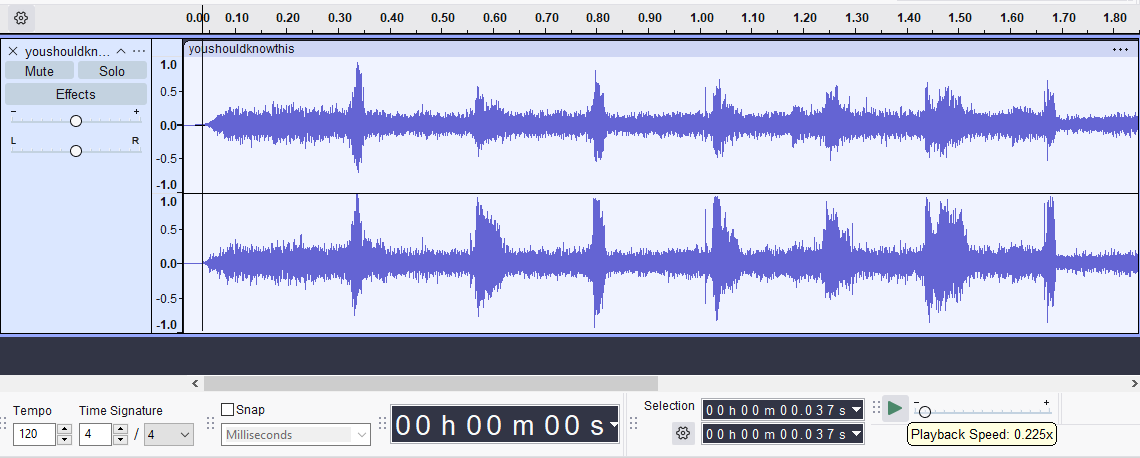Open the Selection toolbar settings gear
The width and height of the screenshot is (1140, 458).
(x=682, y=433)
